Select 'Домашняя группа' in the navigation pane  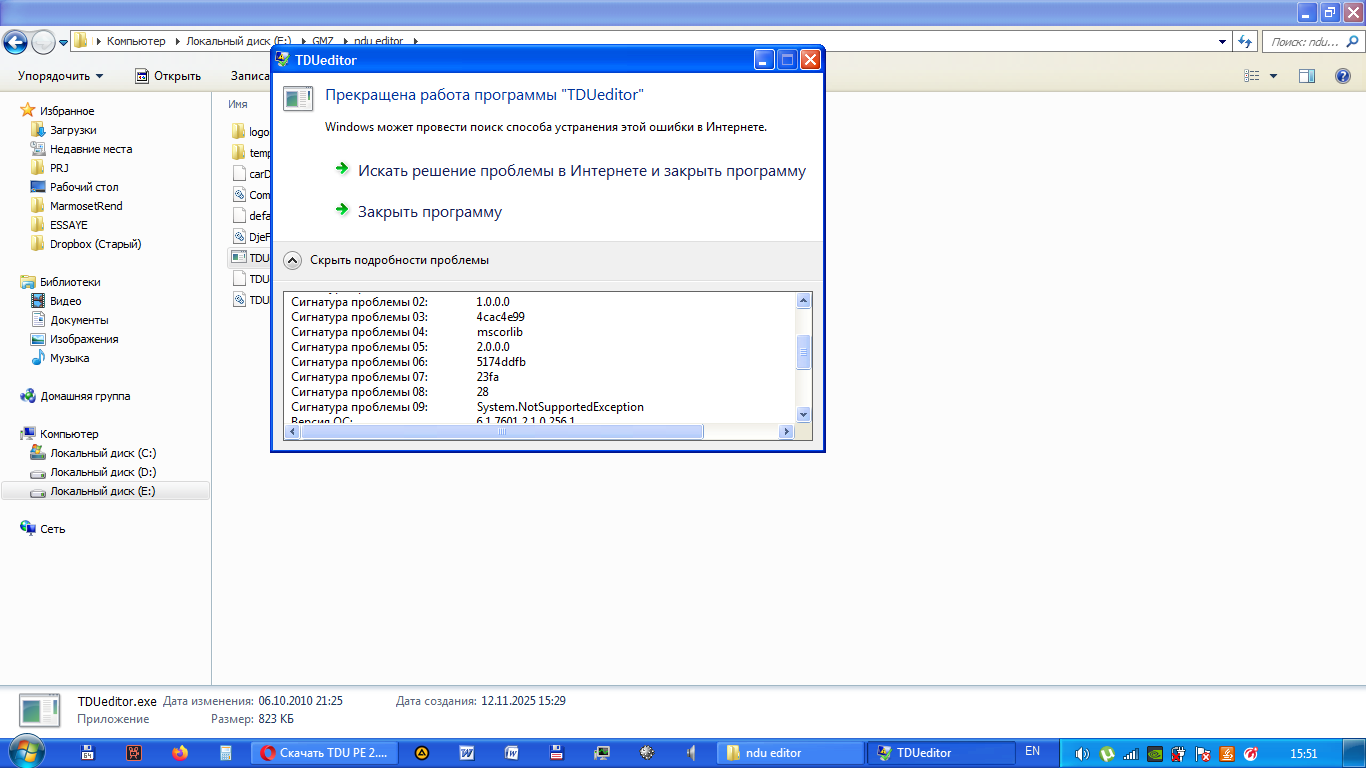[x=85, y=396]
